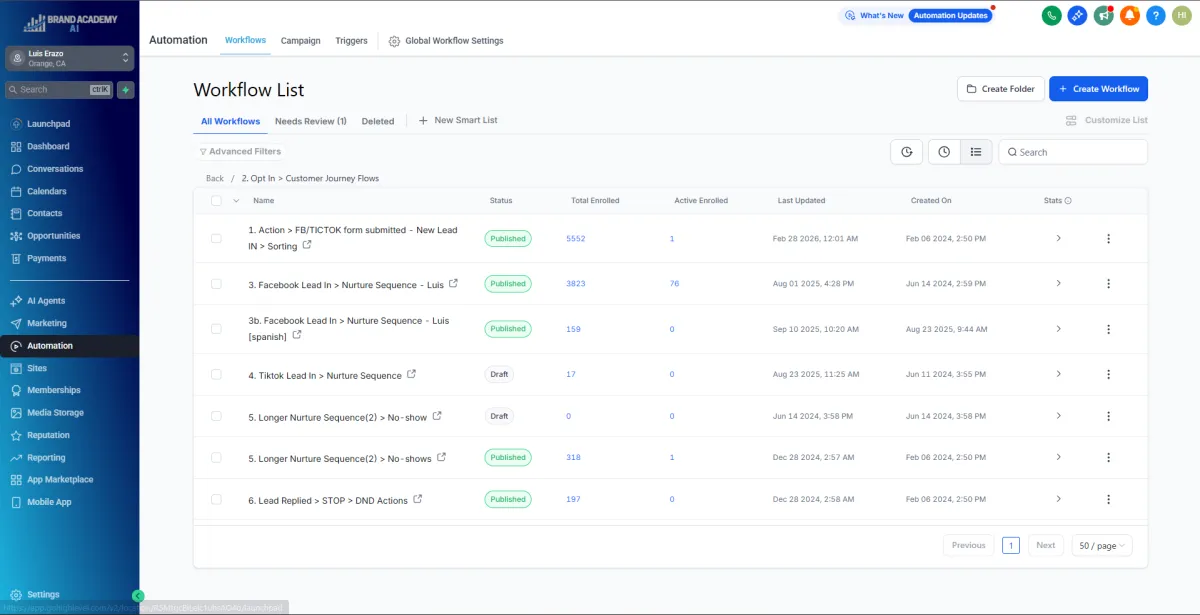Image resolution: width=1200 pixels, height=615 pixels.
Task: Collapse the sidebar with green arrow
Action: [x=138, y=595]
